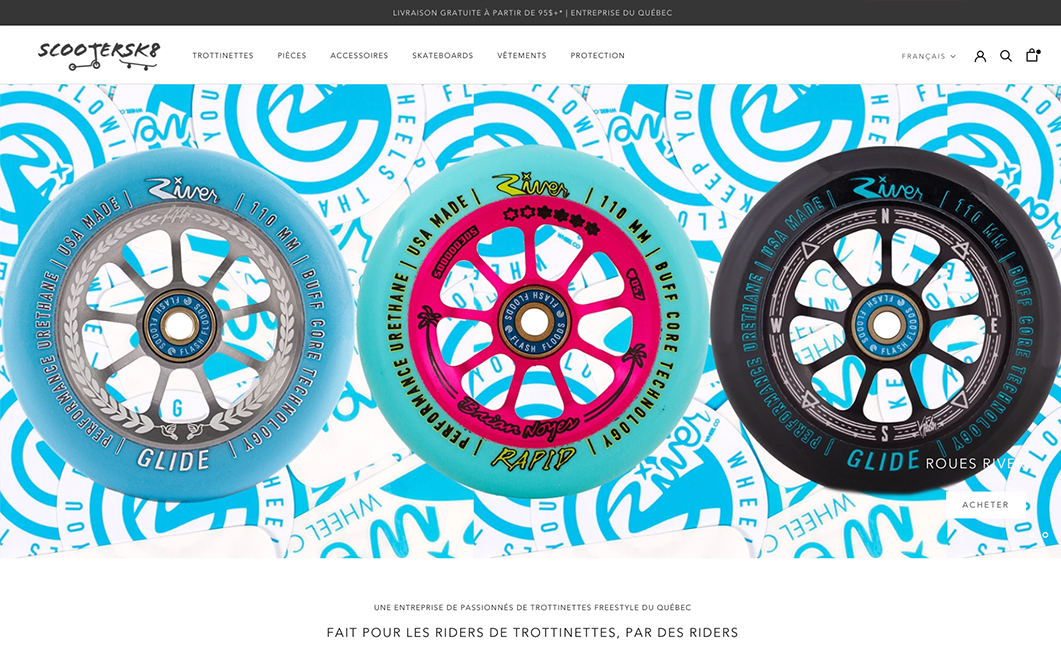Open the Skateboards category

pos(443,56)
